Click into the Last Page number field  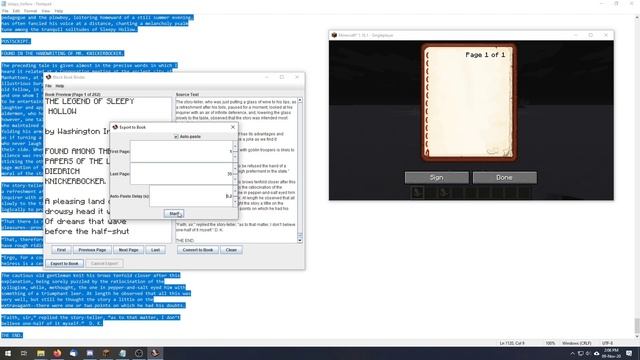point(181,174)
